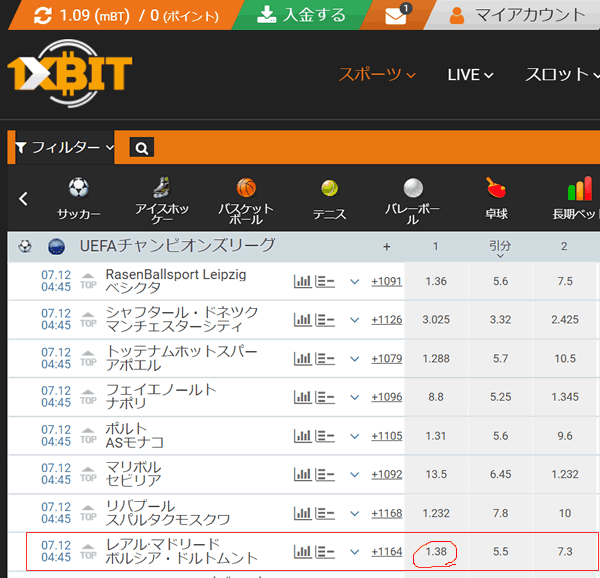Select the テニス tennis icon
Viewport: 600px width, 578px height.
tap(329, 200)
